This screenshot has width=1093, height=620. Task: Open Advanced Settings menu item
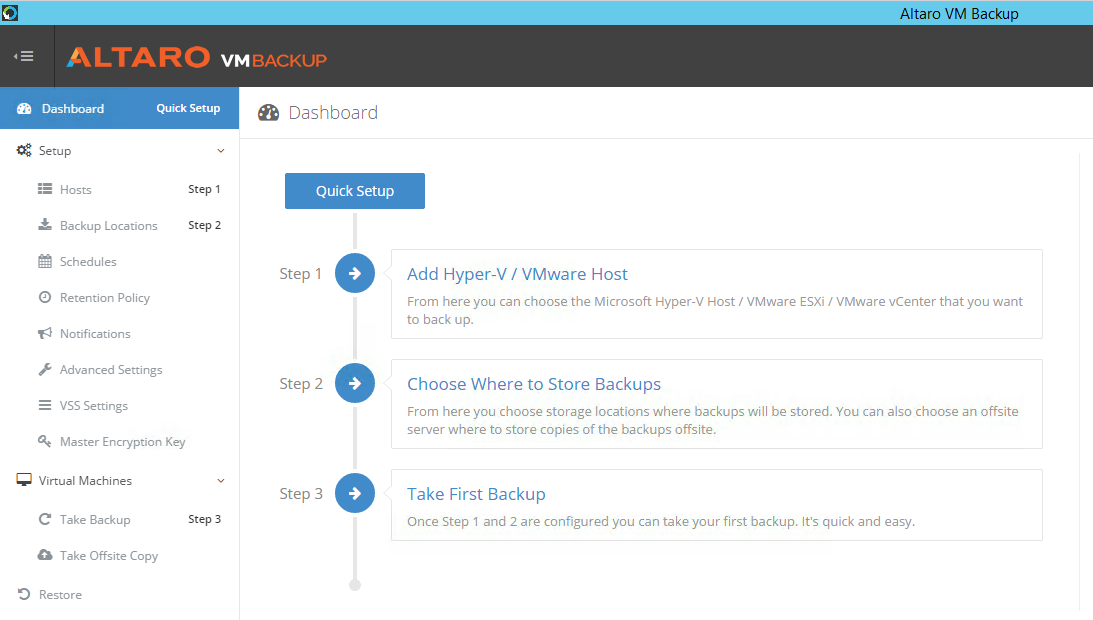click(x=111, y=370)
